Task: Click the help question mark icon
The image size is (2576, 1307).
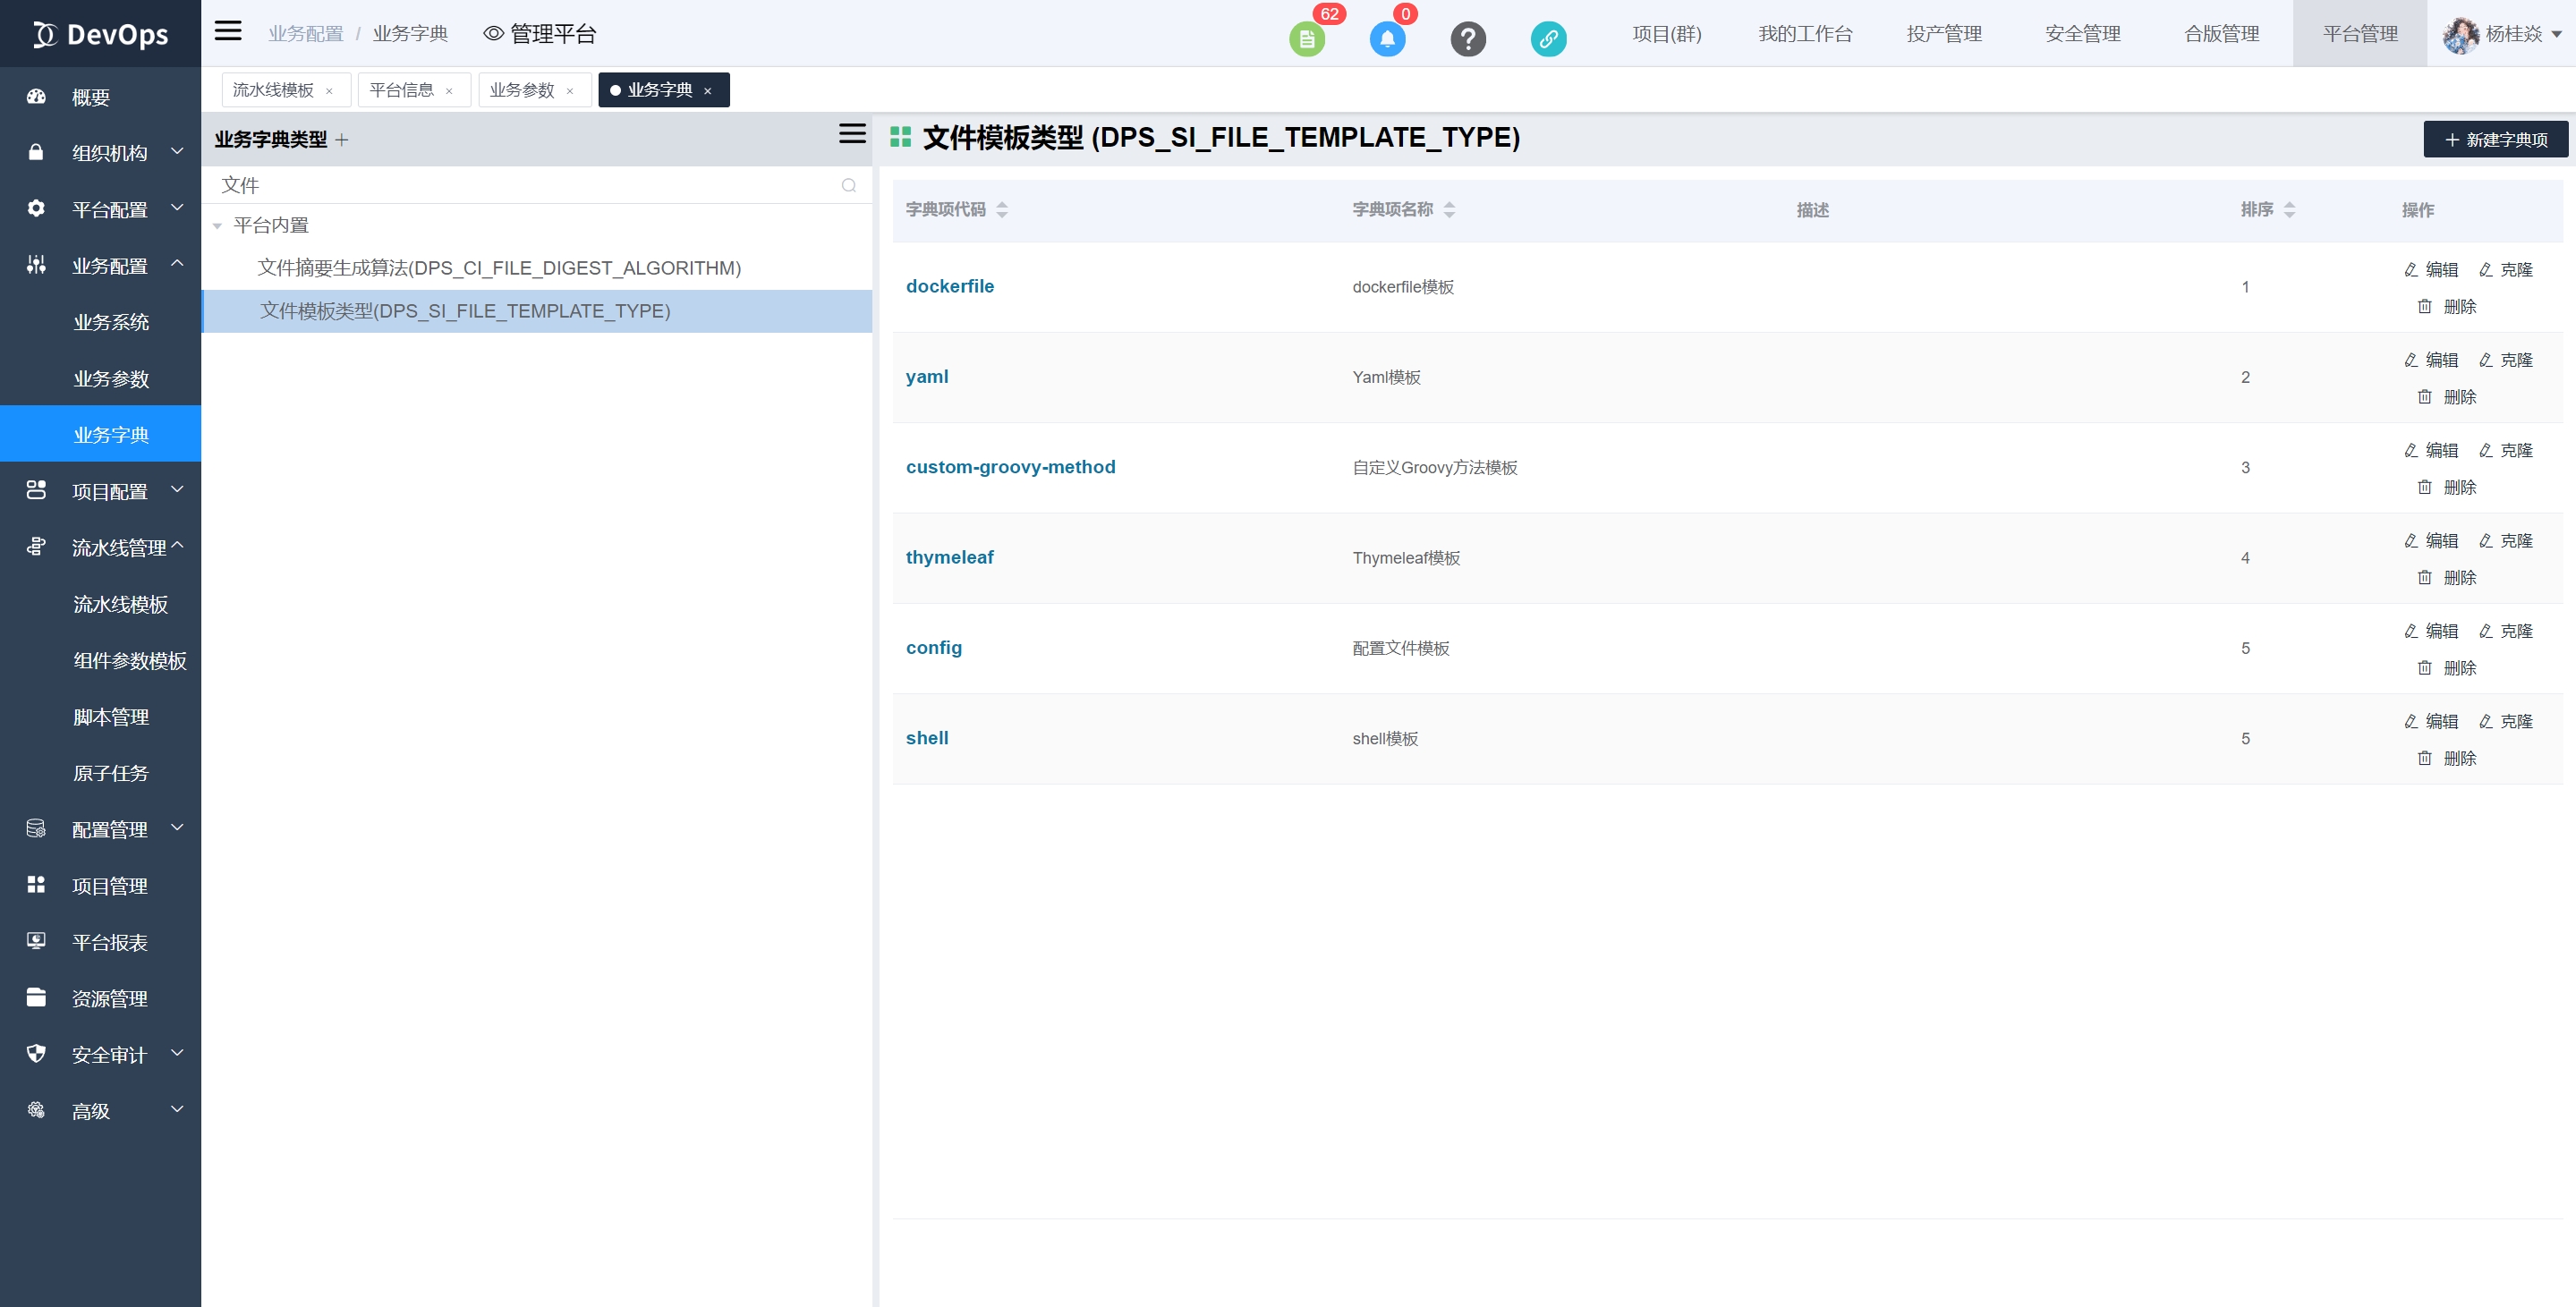Action: click(x=1467, y=39)
